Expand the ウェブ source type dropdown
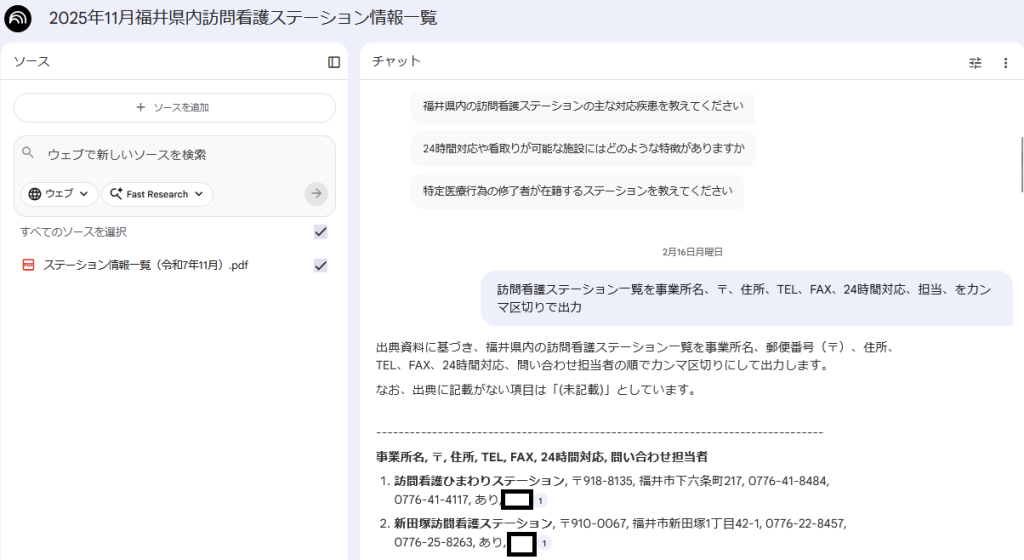 (60, 194)
